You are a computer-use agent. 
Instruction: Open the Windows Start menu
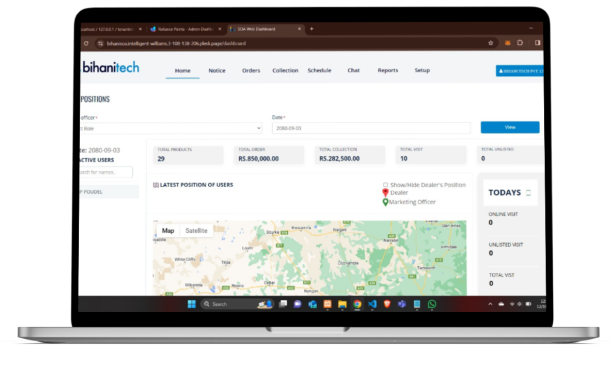click(x=191, y=304)
